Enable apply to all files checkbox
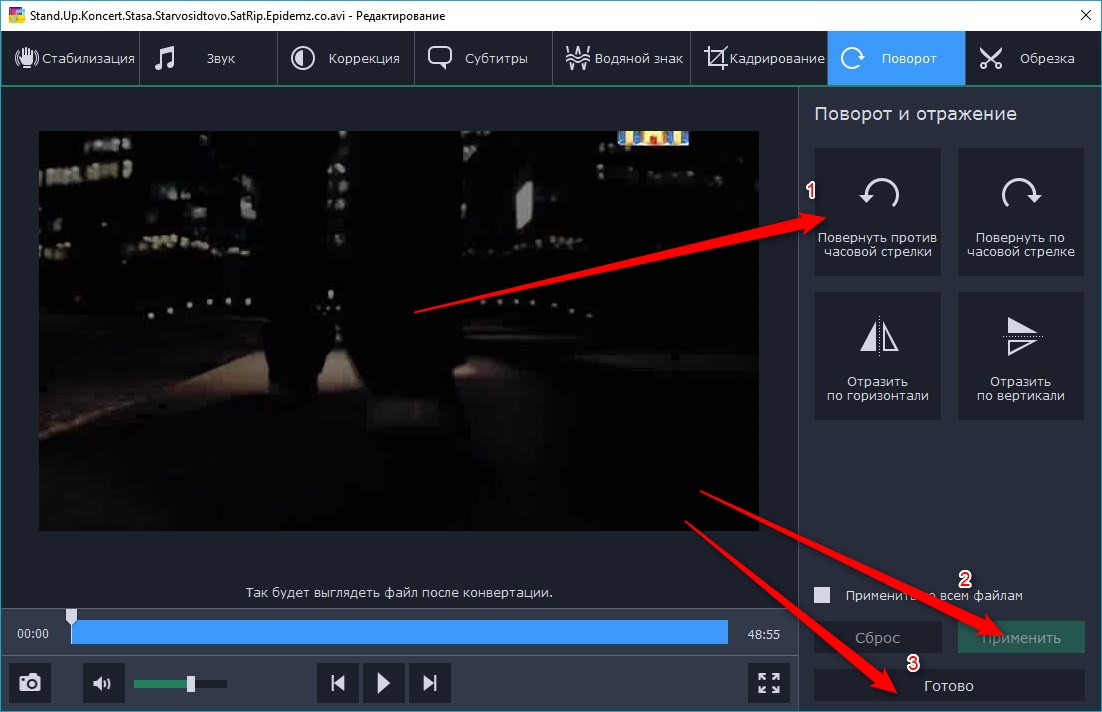 822,595
